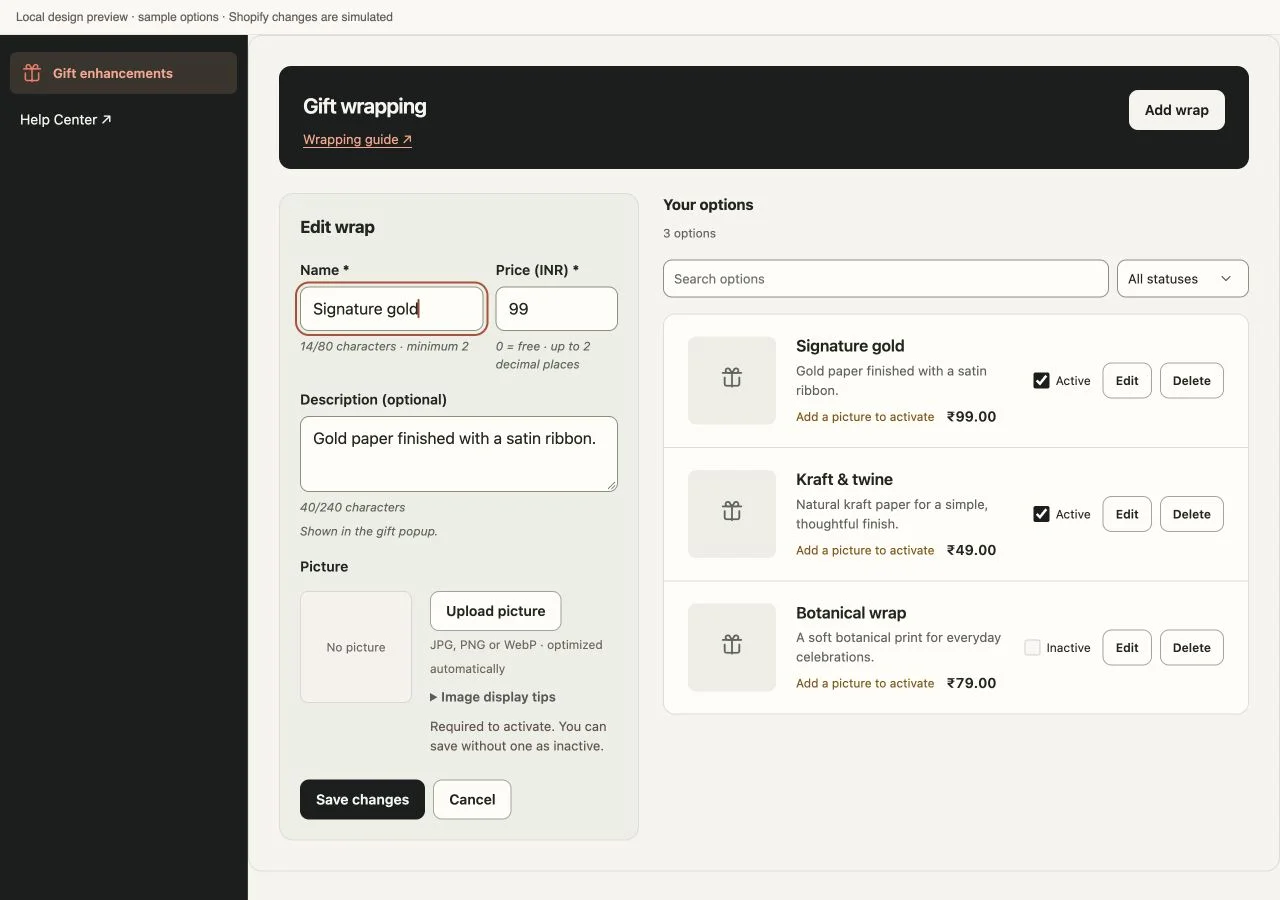1280x900 pixels.
Task: Click the ₹99.00 price text
Action: [971, 416]
